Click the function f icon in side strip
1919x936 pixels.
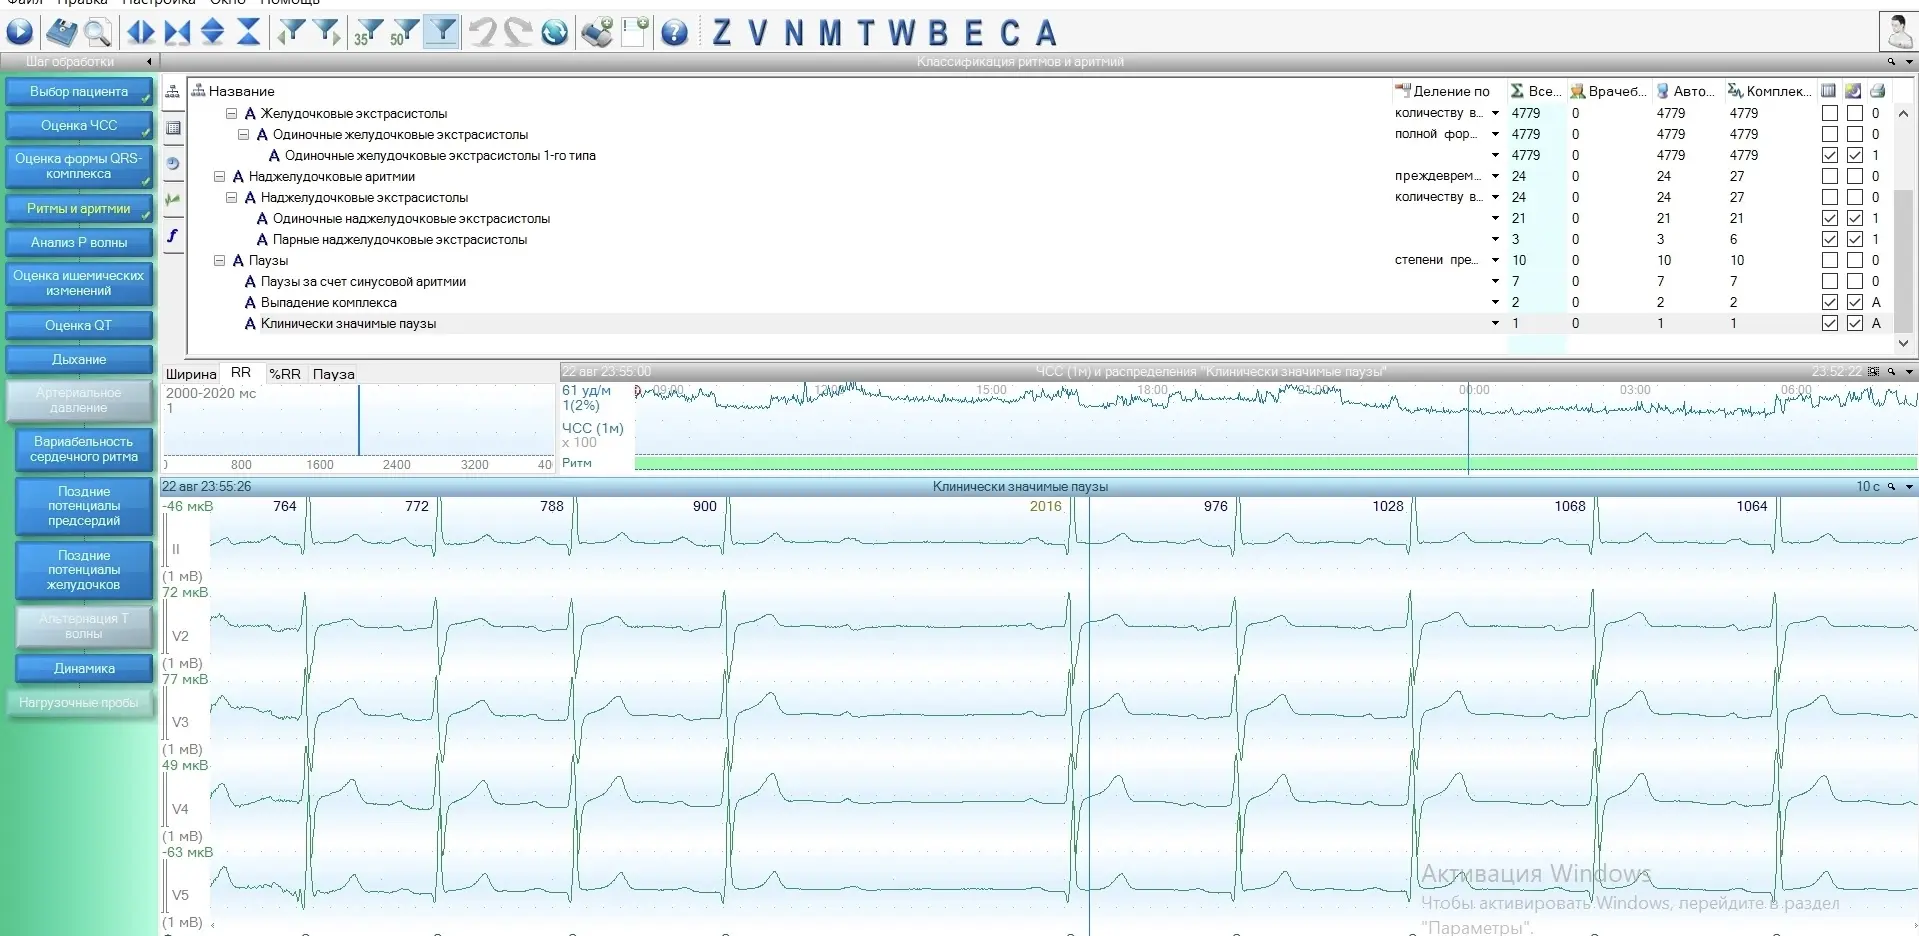173,236
